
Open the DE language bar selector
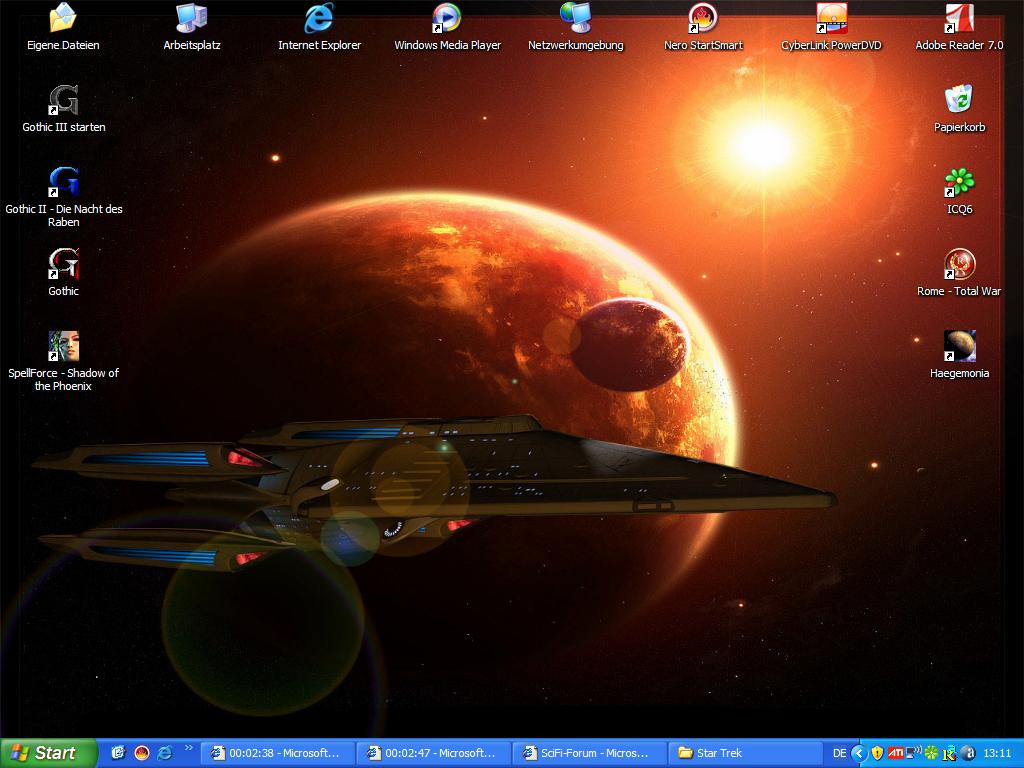(x=839, y=753)
